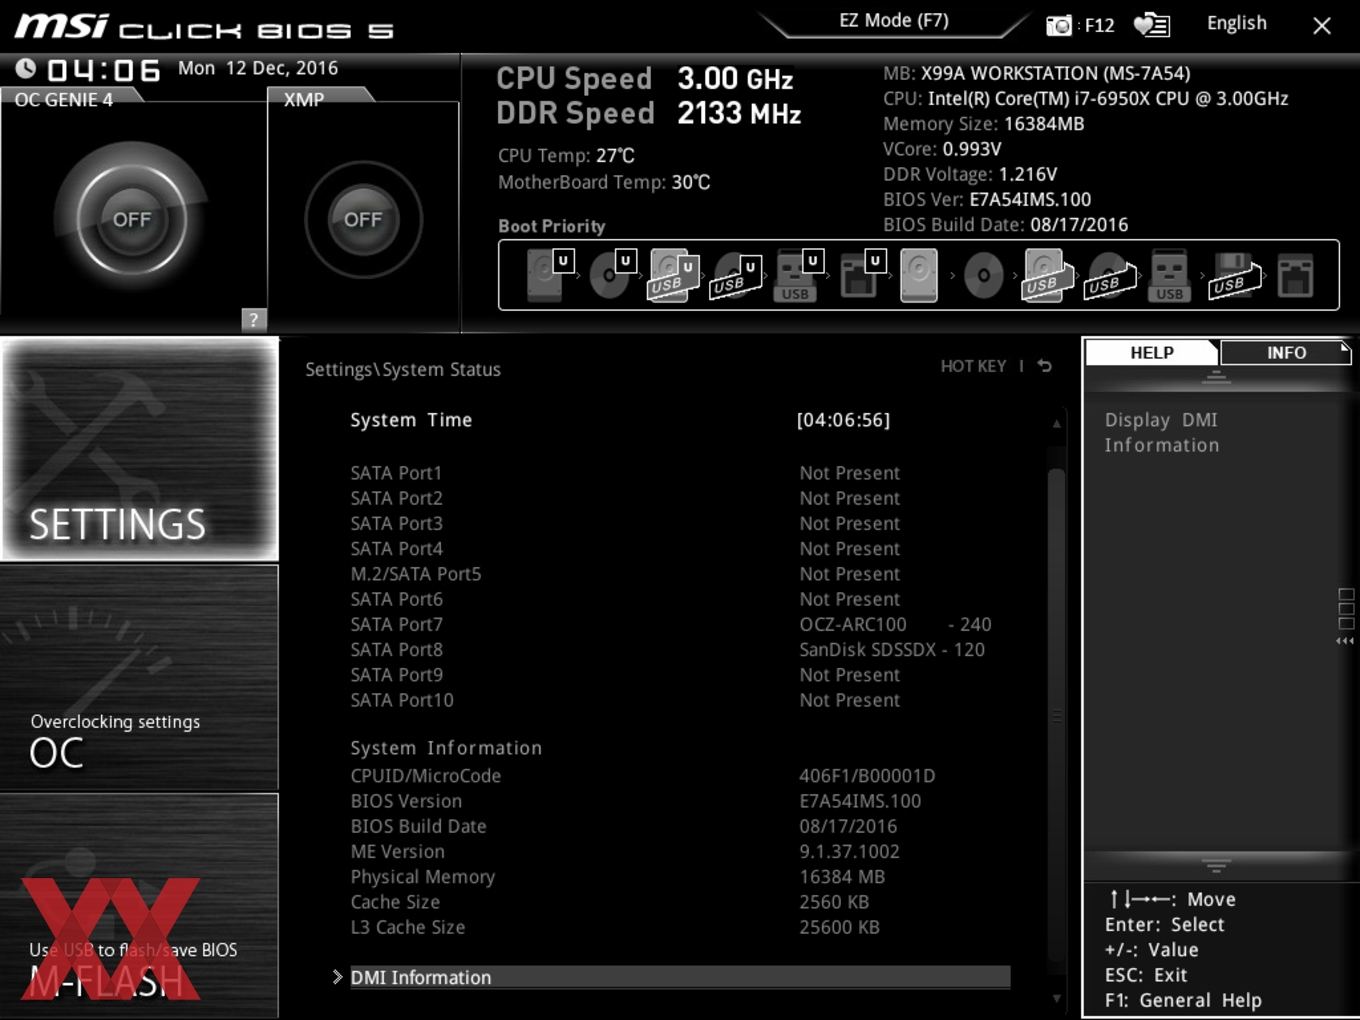Select the legacy USB CD/DVD boot icon
Image resolution: width=1360 pixels, height=1020 pixels.
tap(1110, 275)
